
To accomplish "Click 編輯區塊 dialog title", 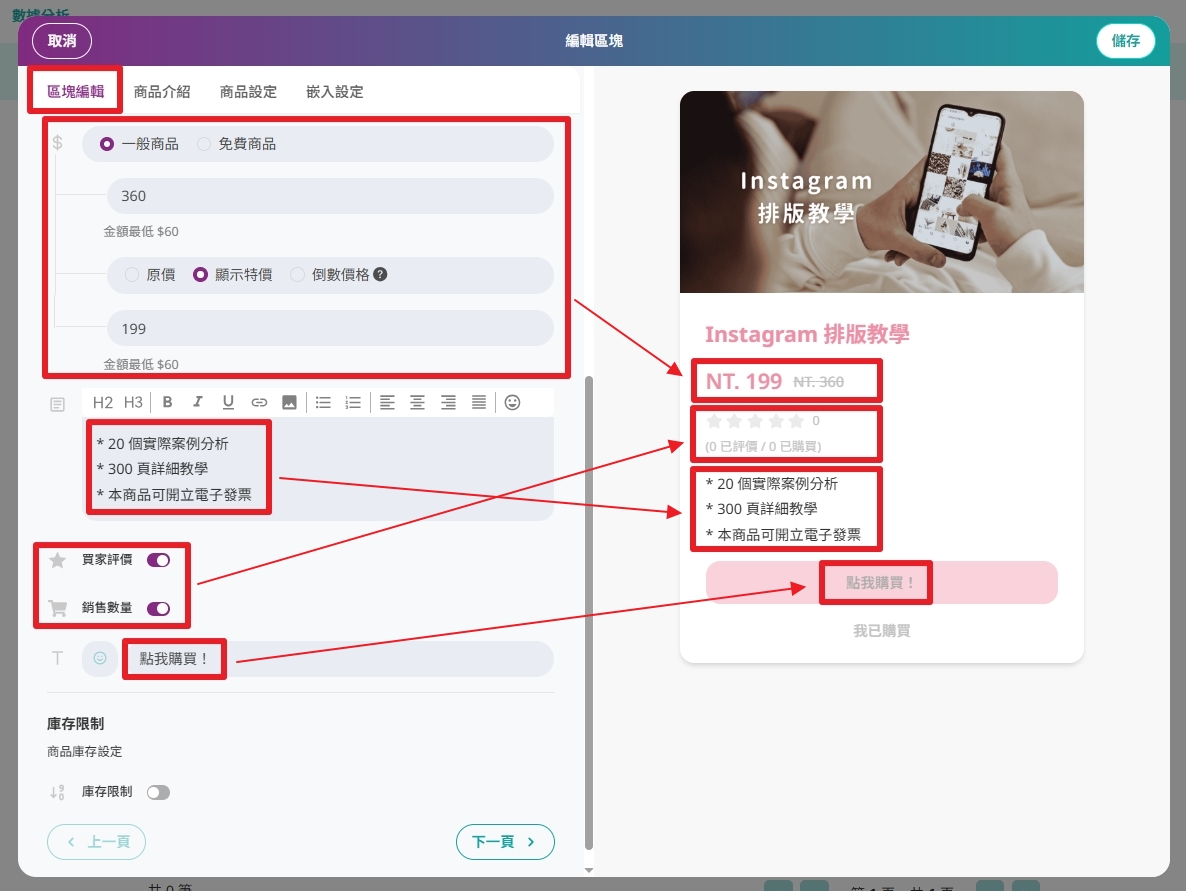I will [x=594, y=41].
